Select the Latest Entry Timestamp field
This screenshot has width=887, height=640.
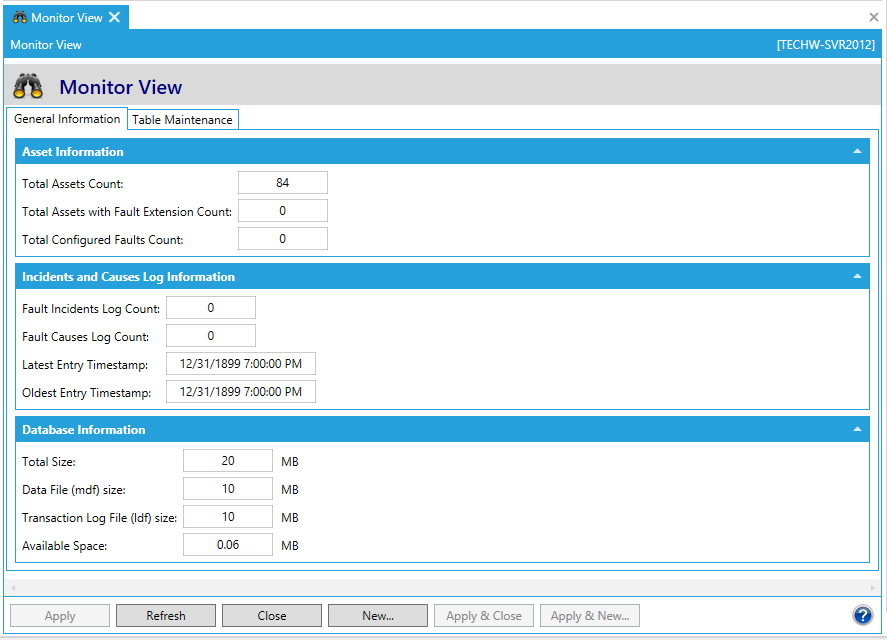pyautogui.click(x=241, y=364)
